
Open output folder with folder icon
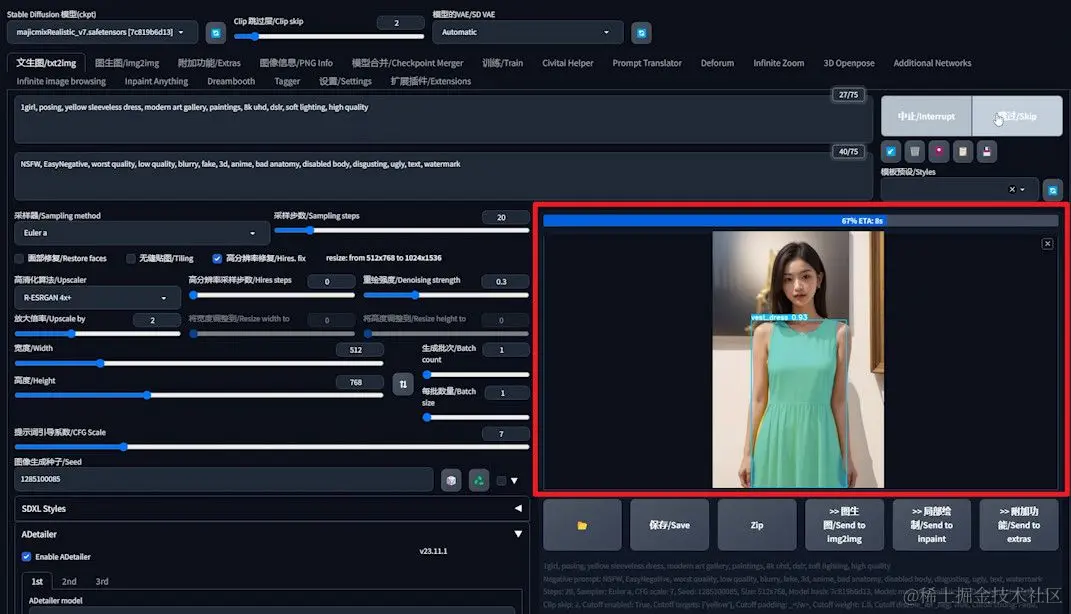[582, 525]
